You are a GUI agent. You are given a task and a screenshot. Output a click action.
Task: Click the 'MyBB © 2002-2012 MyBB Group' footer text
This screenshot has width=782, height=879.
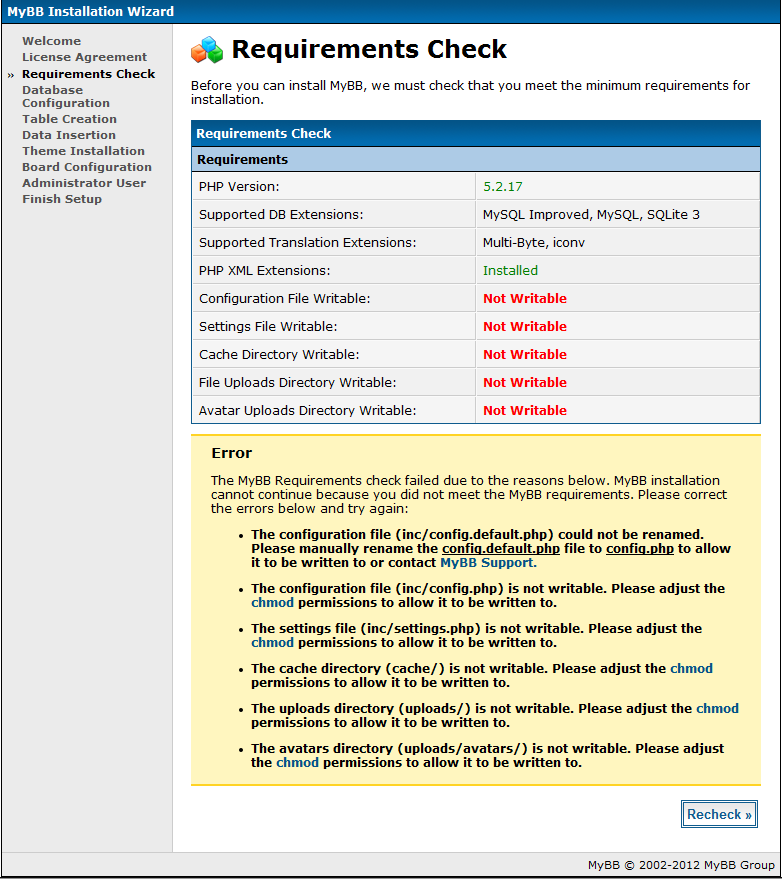[681, 865]
